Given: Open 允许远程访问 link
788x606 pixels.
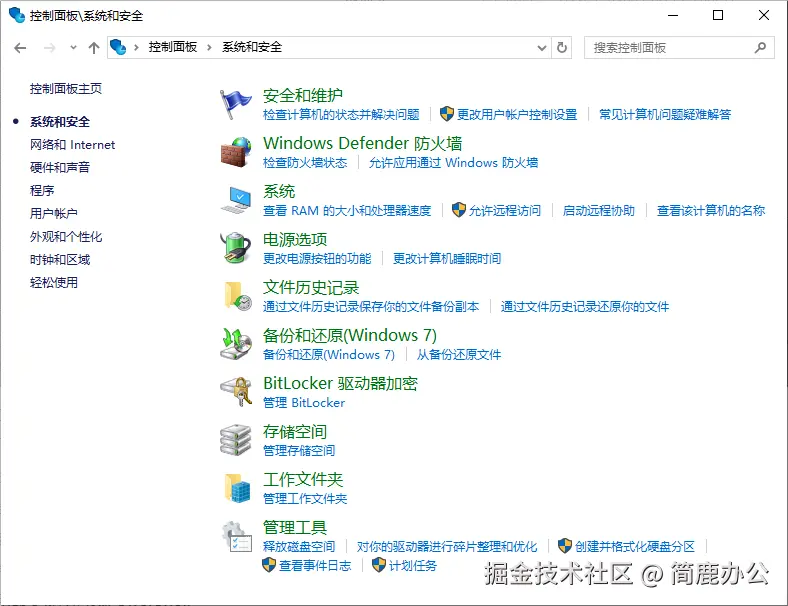Looking at the screenshot, I should [505, 211].
